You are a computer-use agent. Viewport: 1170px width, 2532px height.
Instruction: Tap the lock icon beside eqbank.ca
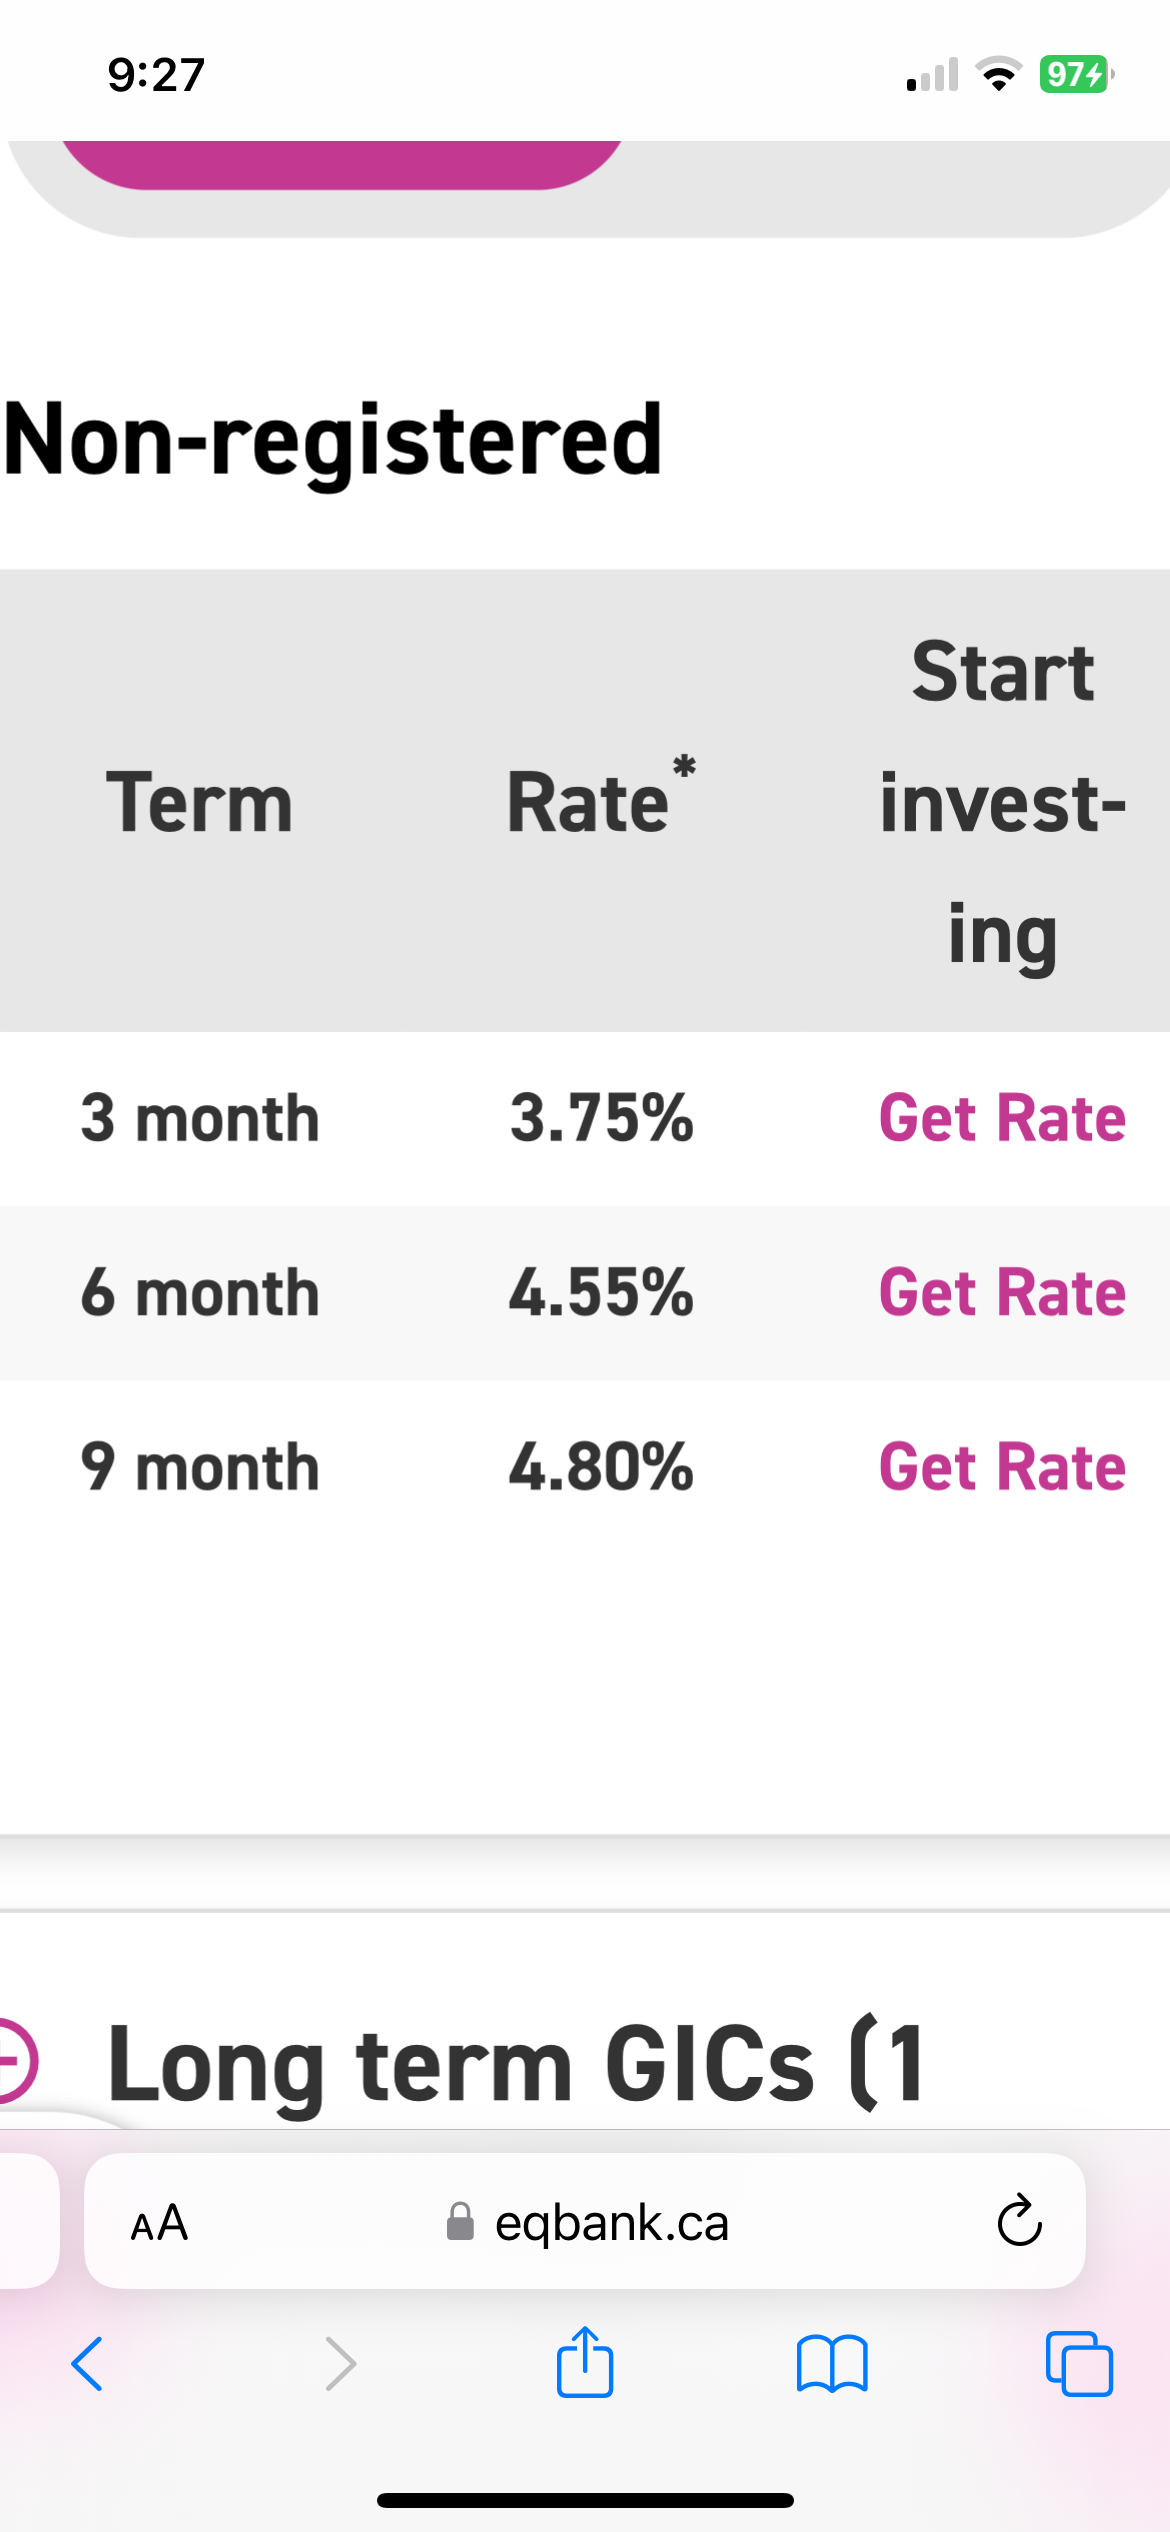(460, 2222)
